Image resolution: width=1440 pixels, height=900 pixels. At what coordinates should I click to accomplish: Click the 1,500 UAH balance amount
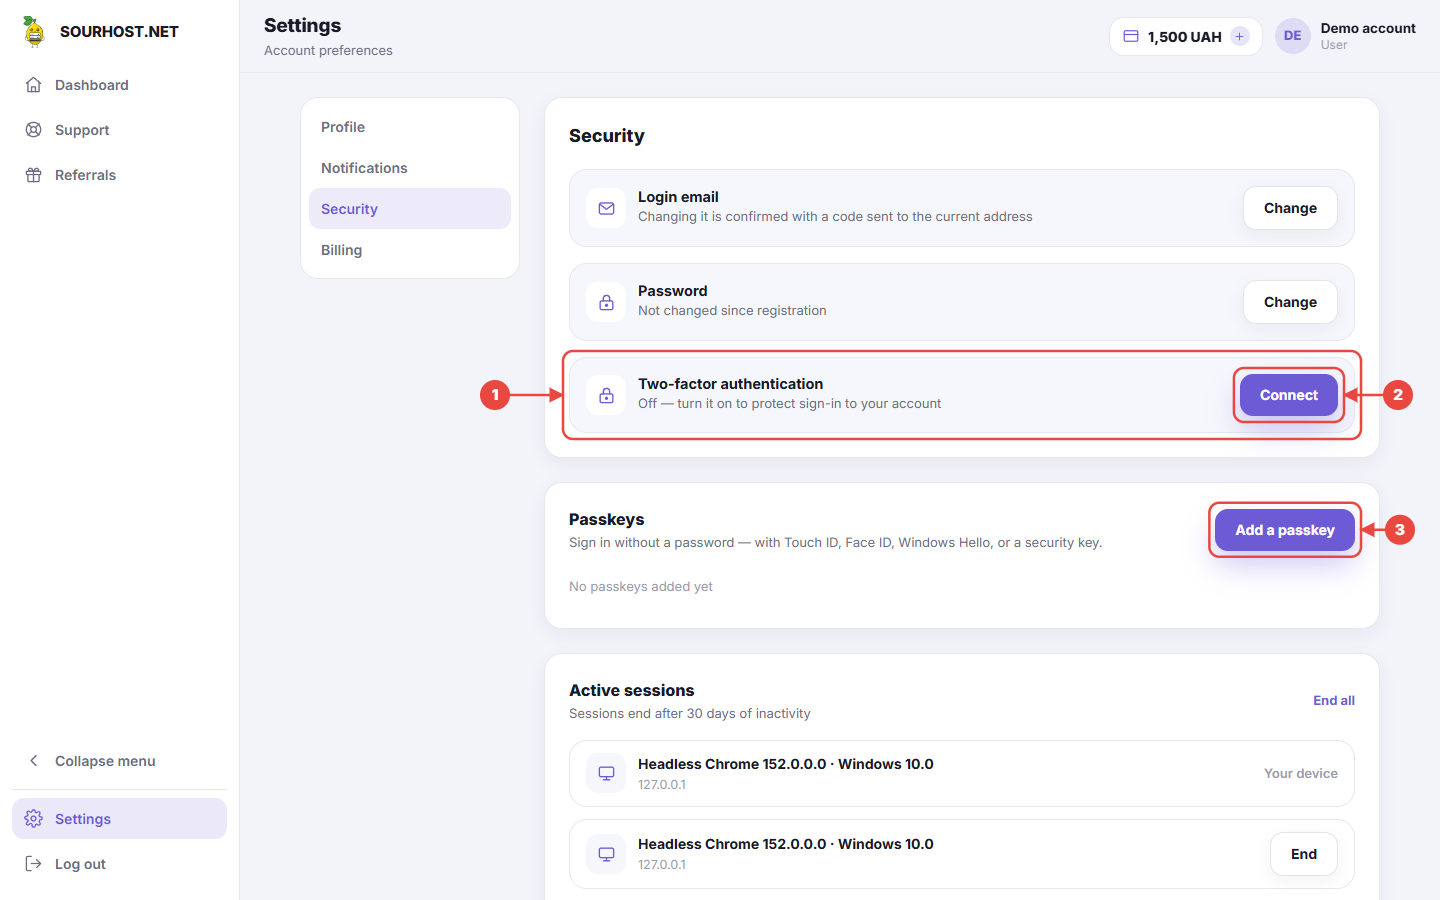point(1185,37)
